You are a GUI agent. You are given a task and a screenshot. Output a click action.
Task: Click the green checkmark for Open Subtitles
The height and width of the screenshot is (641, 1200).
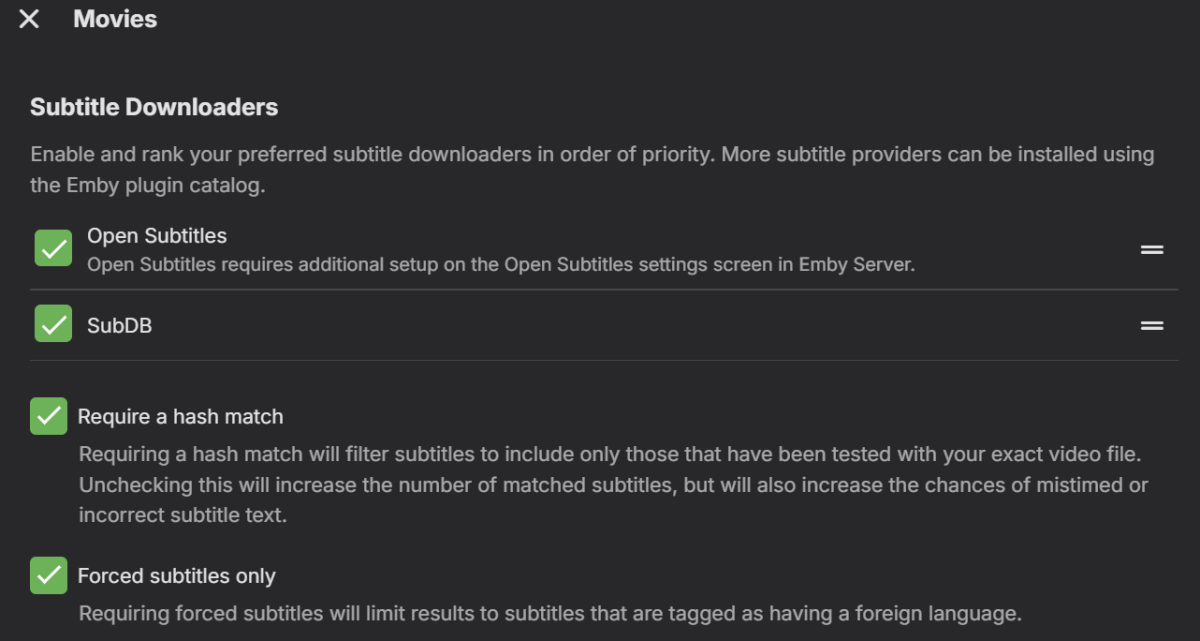[x=52, y=247]
